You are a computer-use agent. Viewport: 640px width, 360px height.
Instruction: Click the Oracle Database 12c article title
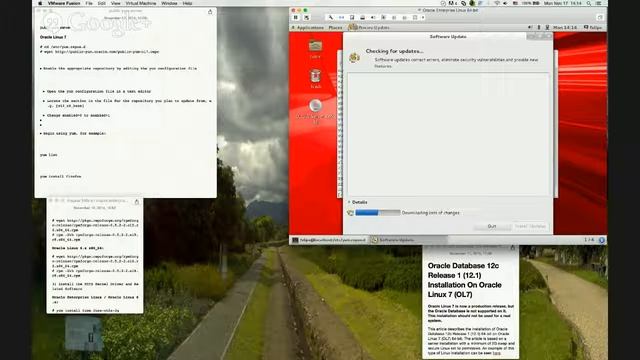coord(464,280)
